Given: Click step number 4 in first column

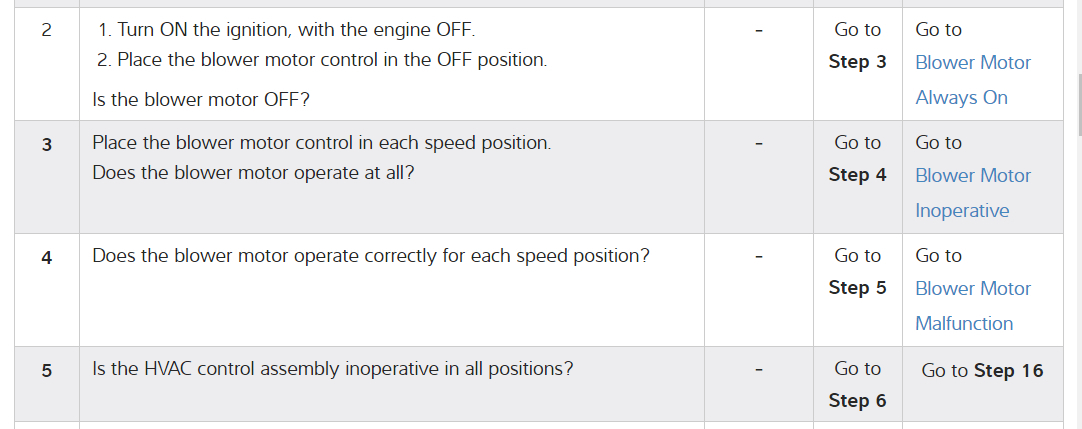Looking at the screenshot, I should 46,257.
